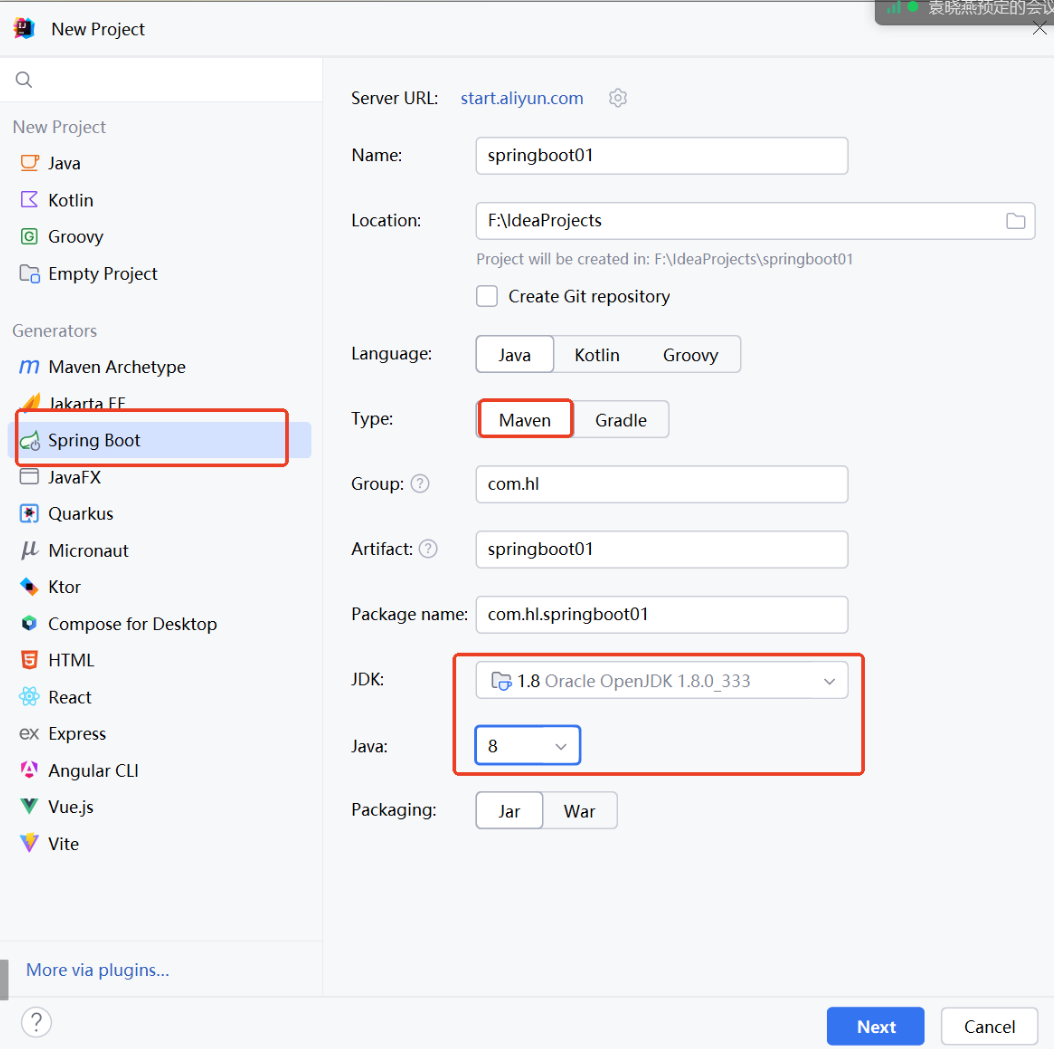Click the Vite generator icon
Screen dimensions: 1054x1049
(x=30, y=843)
